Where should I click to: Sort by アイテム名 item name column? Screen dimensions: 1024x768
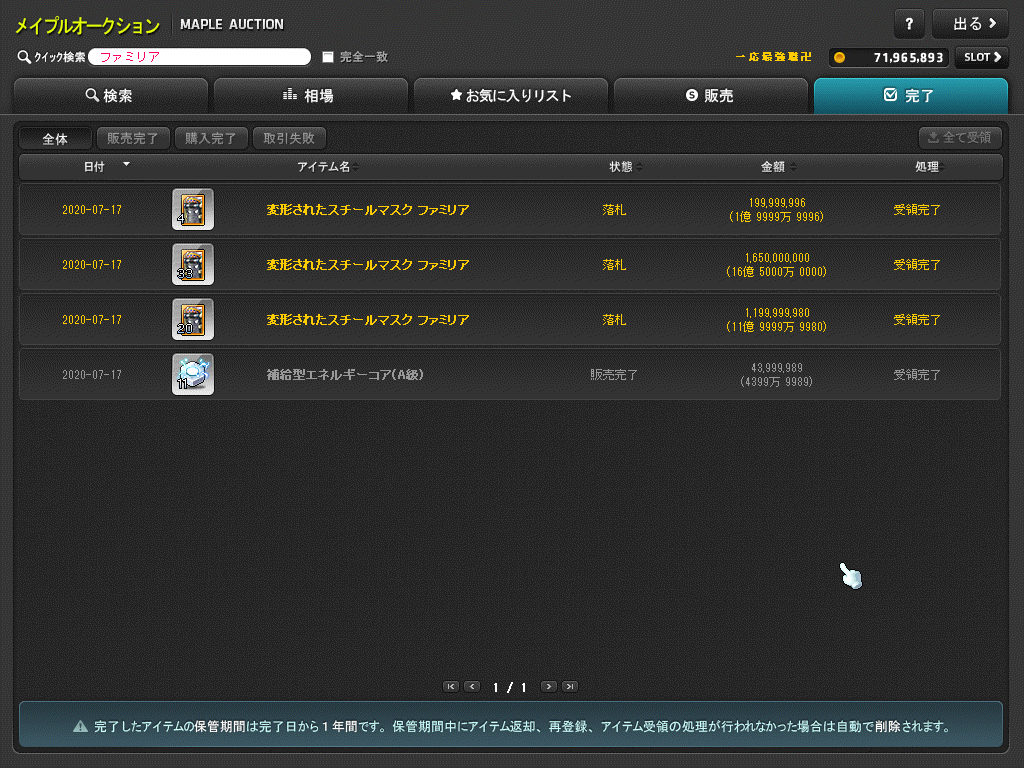328,167
